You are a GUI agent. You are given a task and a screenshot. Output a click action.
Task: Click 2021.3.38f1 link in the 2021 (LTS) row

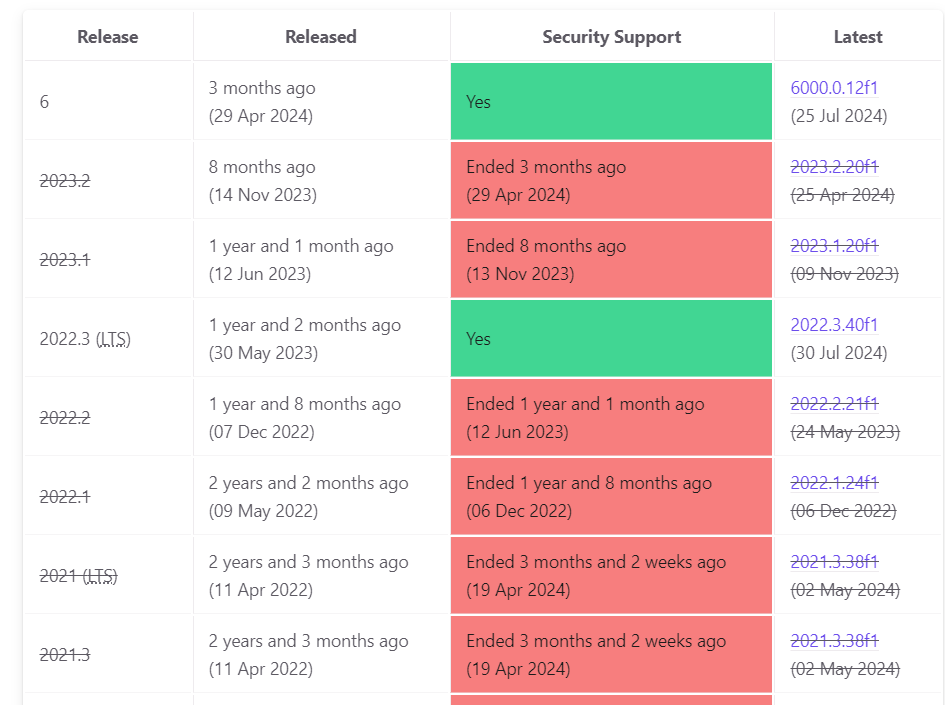[834, 562]
